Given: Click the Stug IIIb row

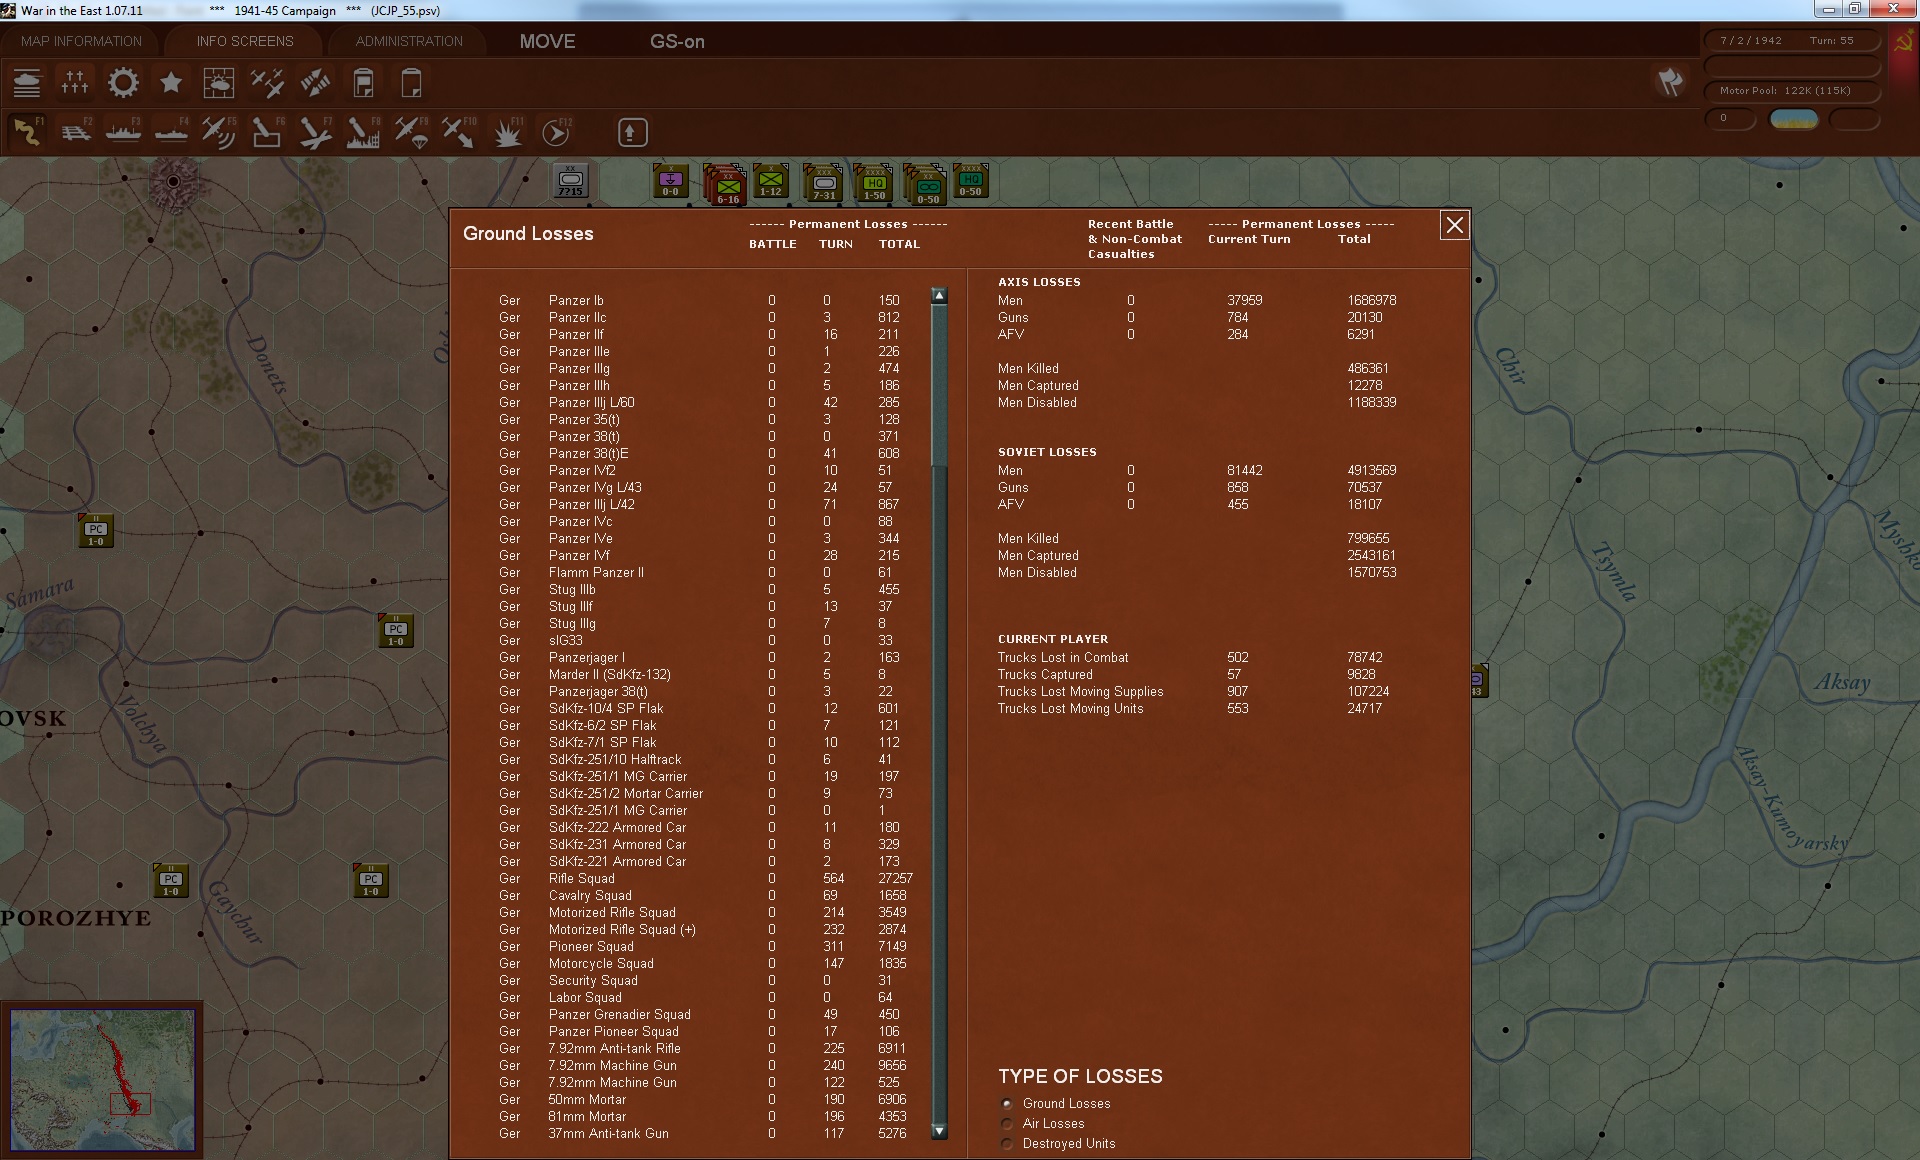Looking at the screenshot, I should coord(705,590).
